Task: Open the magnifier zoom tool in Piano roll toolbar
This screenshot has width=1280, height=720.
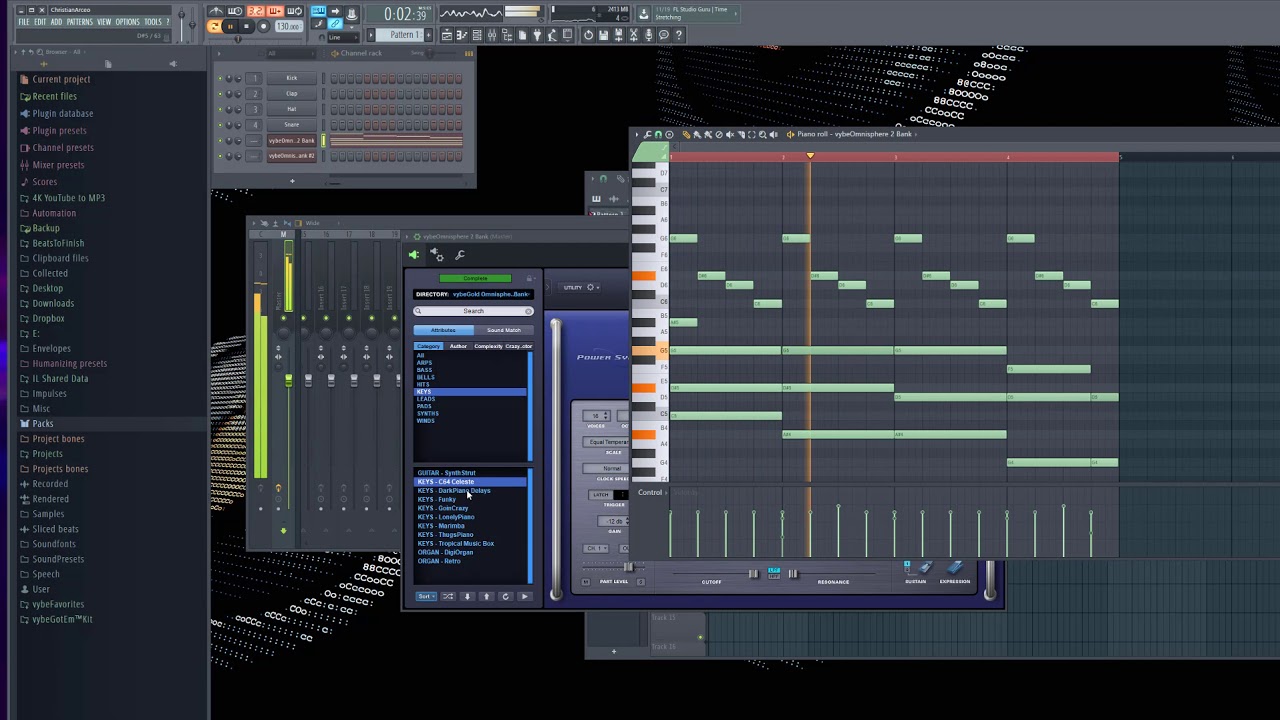Action: [x=763, y=134]
